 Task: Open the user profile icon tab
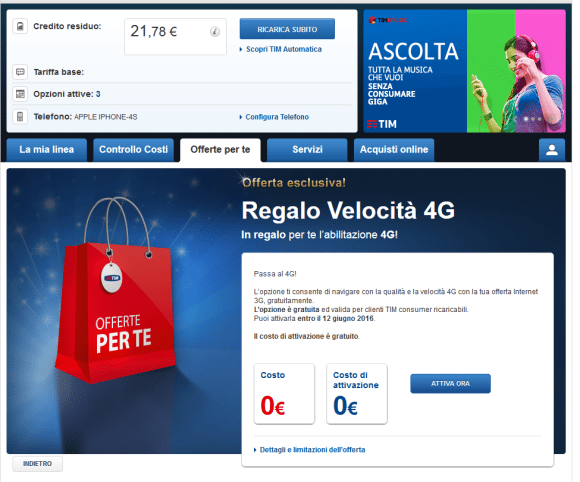click(x=552, y=150)
